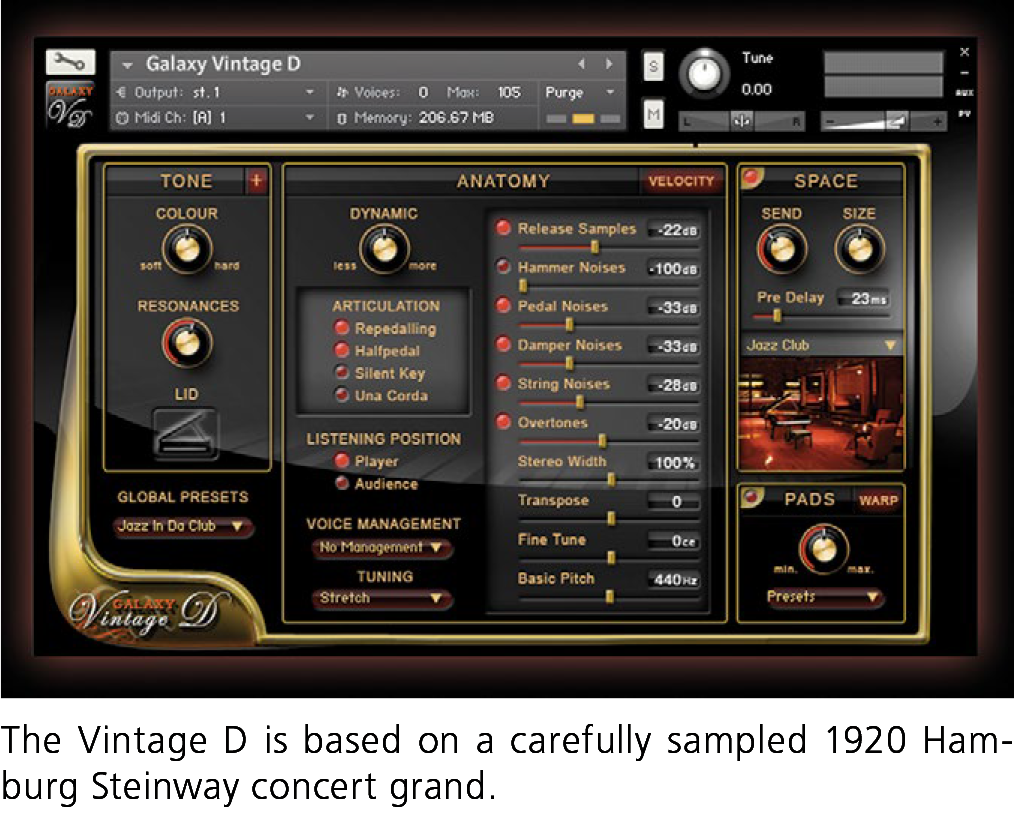Adjust the Size knob in Space panel
The width and height of the screenshot is (1014, 819).
858,247
